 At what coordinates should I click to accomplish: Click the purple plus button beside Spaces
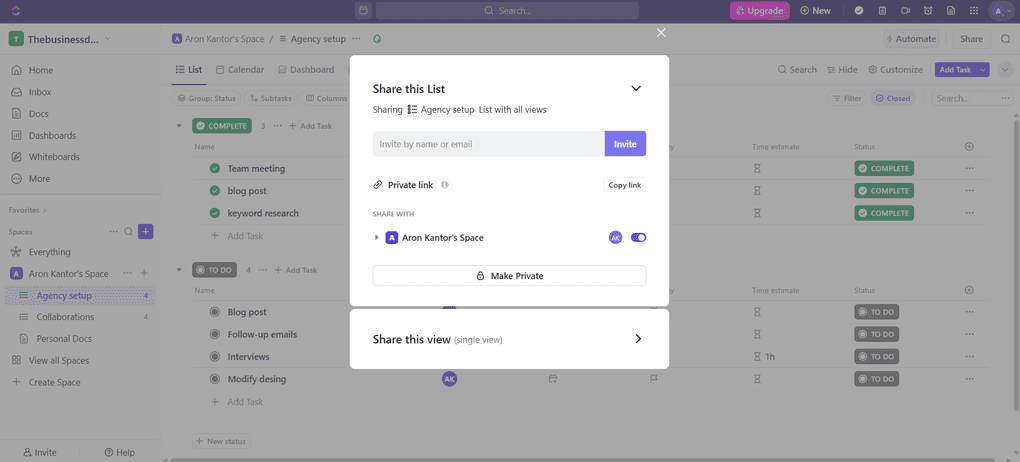click(x=146, y=232)
